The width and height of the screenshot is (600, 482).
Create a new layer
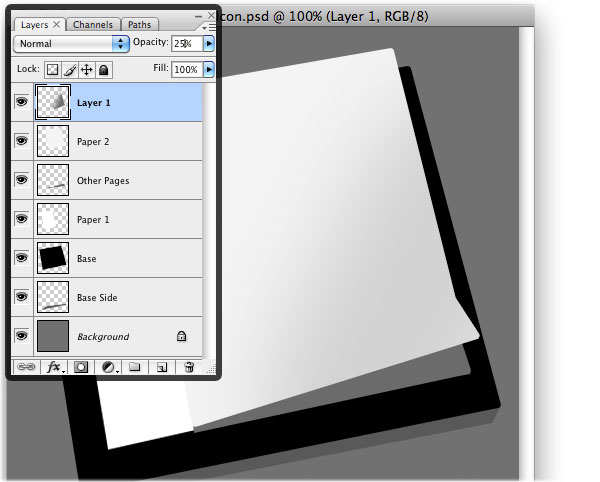coord(162,367)
